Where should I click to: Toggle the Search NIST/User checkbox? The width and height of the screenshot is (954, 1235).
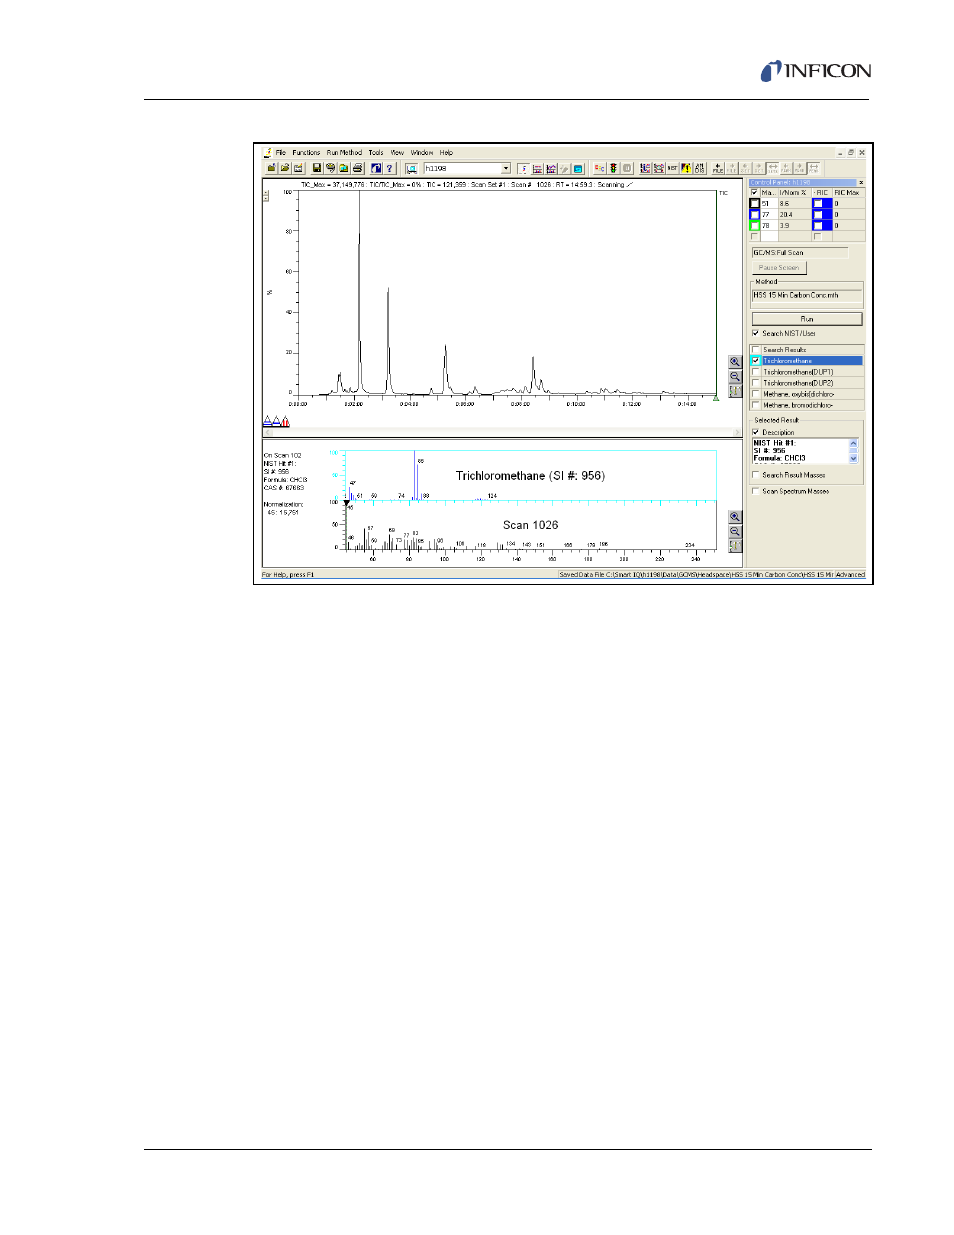756,333
